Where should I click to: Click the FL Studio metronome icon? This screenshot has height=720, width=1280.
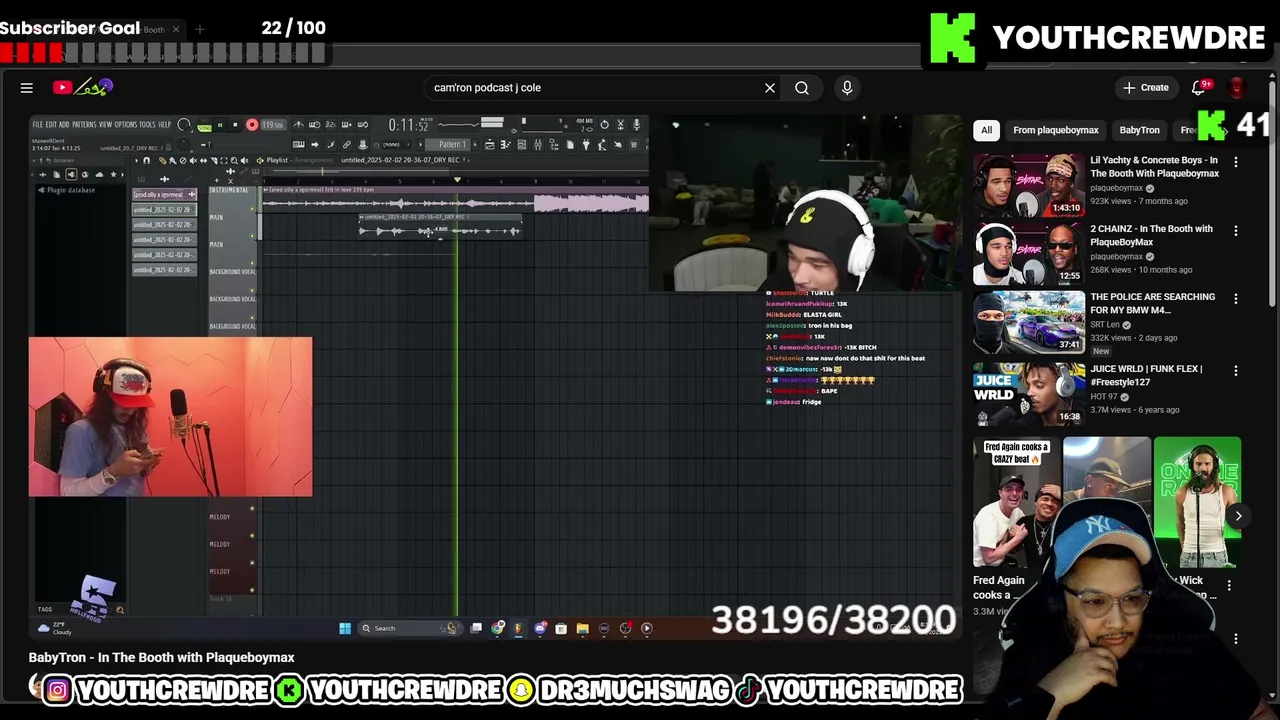tap(298, 124)
